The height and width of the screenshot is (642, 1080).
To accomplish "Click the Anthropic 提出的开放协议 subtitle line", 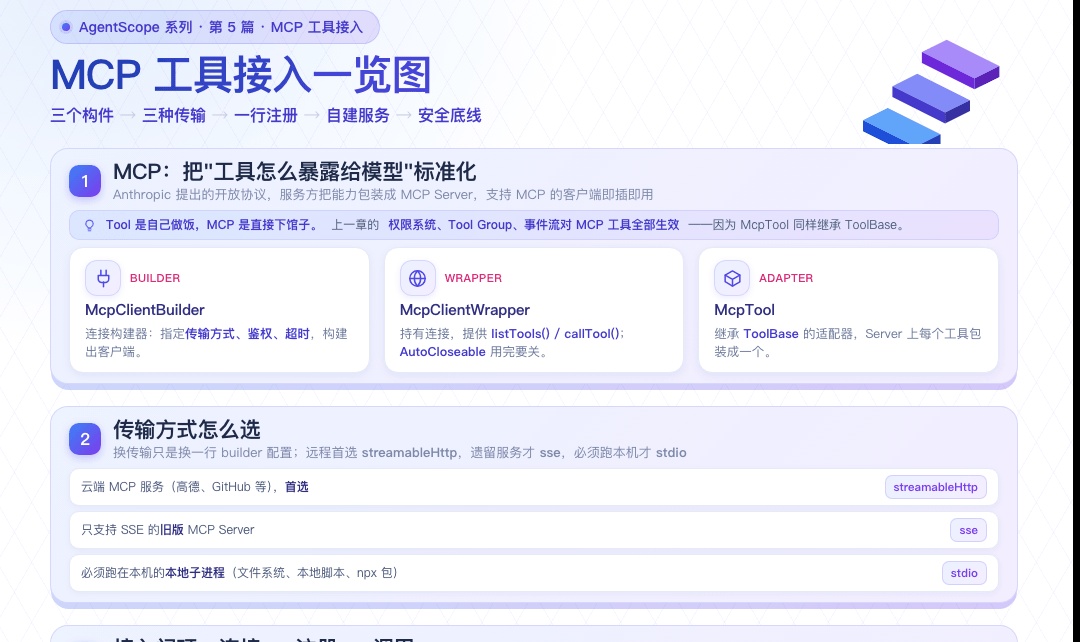I will [383, 195].
